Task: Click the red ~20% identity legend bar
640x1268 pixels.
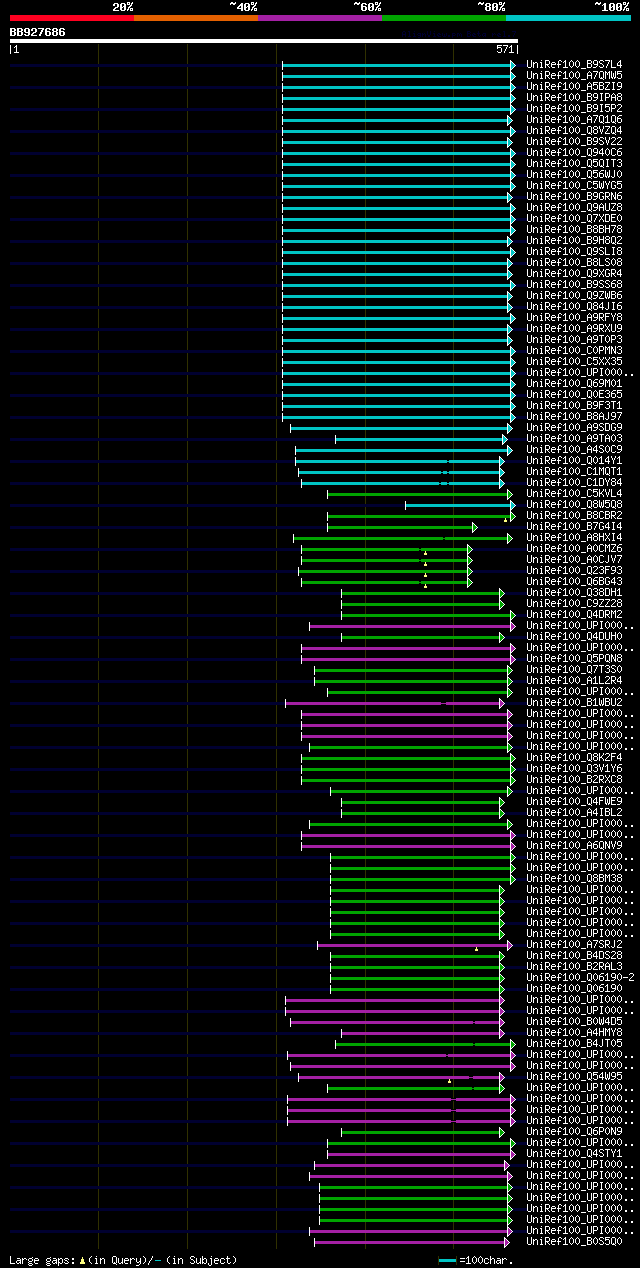Action: [x=72, y=18]
